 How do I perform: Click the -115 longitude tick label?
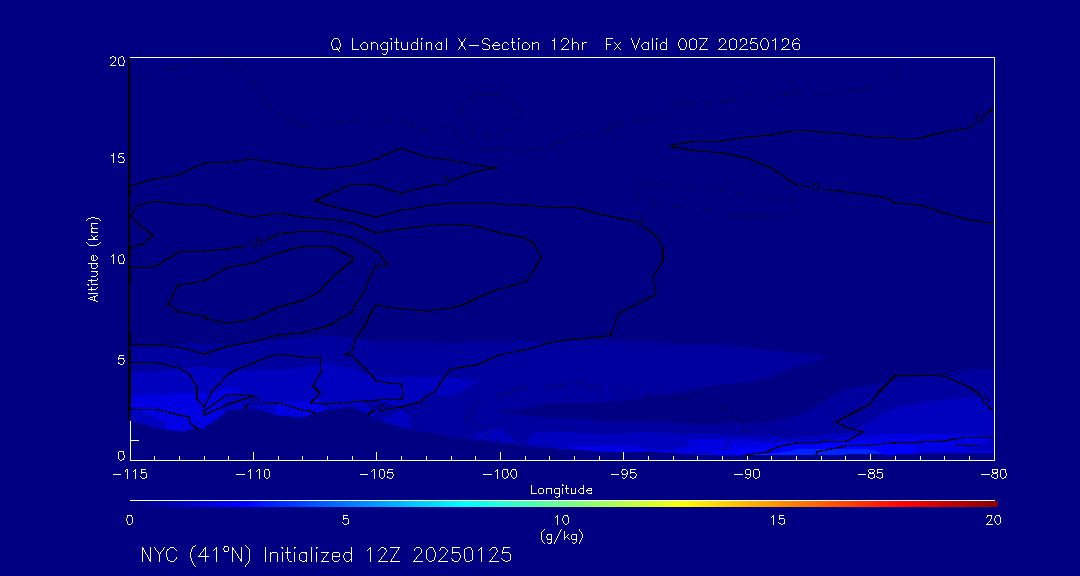pyautogui.click(x=130, y=474)
